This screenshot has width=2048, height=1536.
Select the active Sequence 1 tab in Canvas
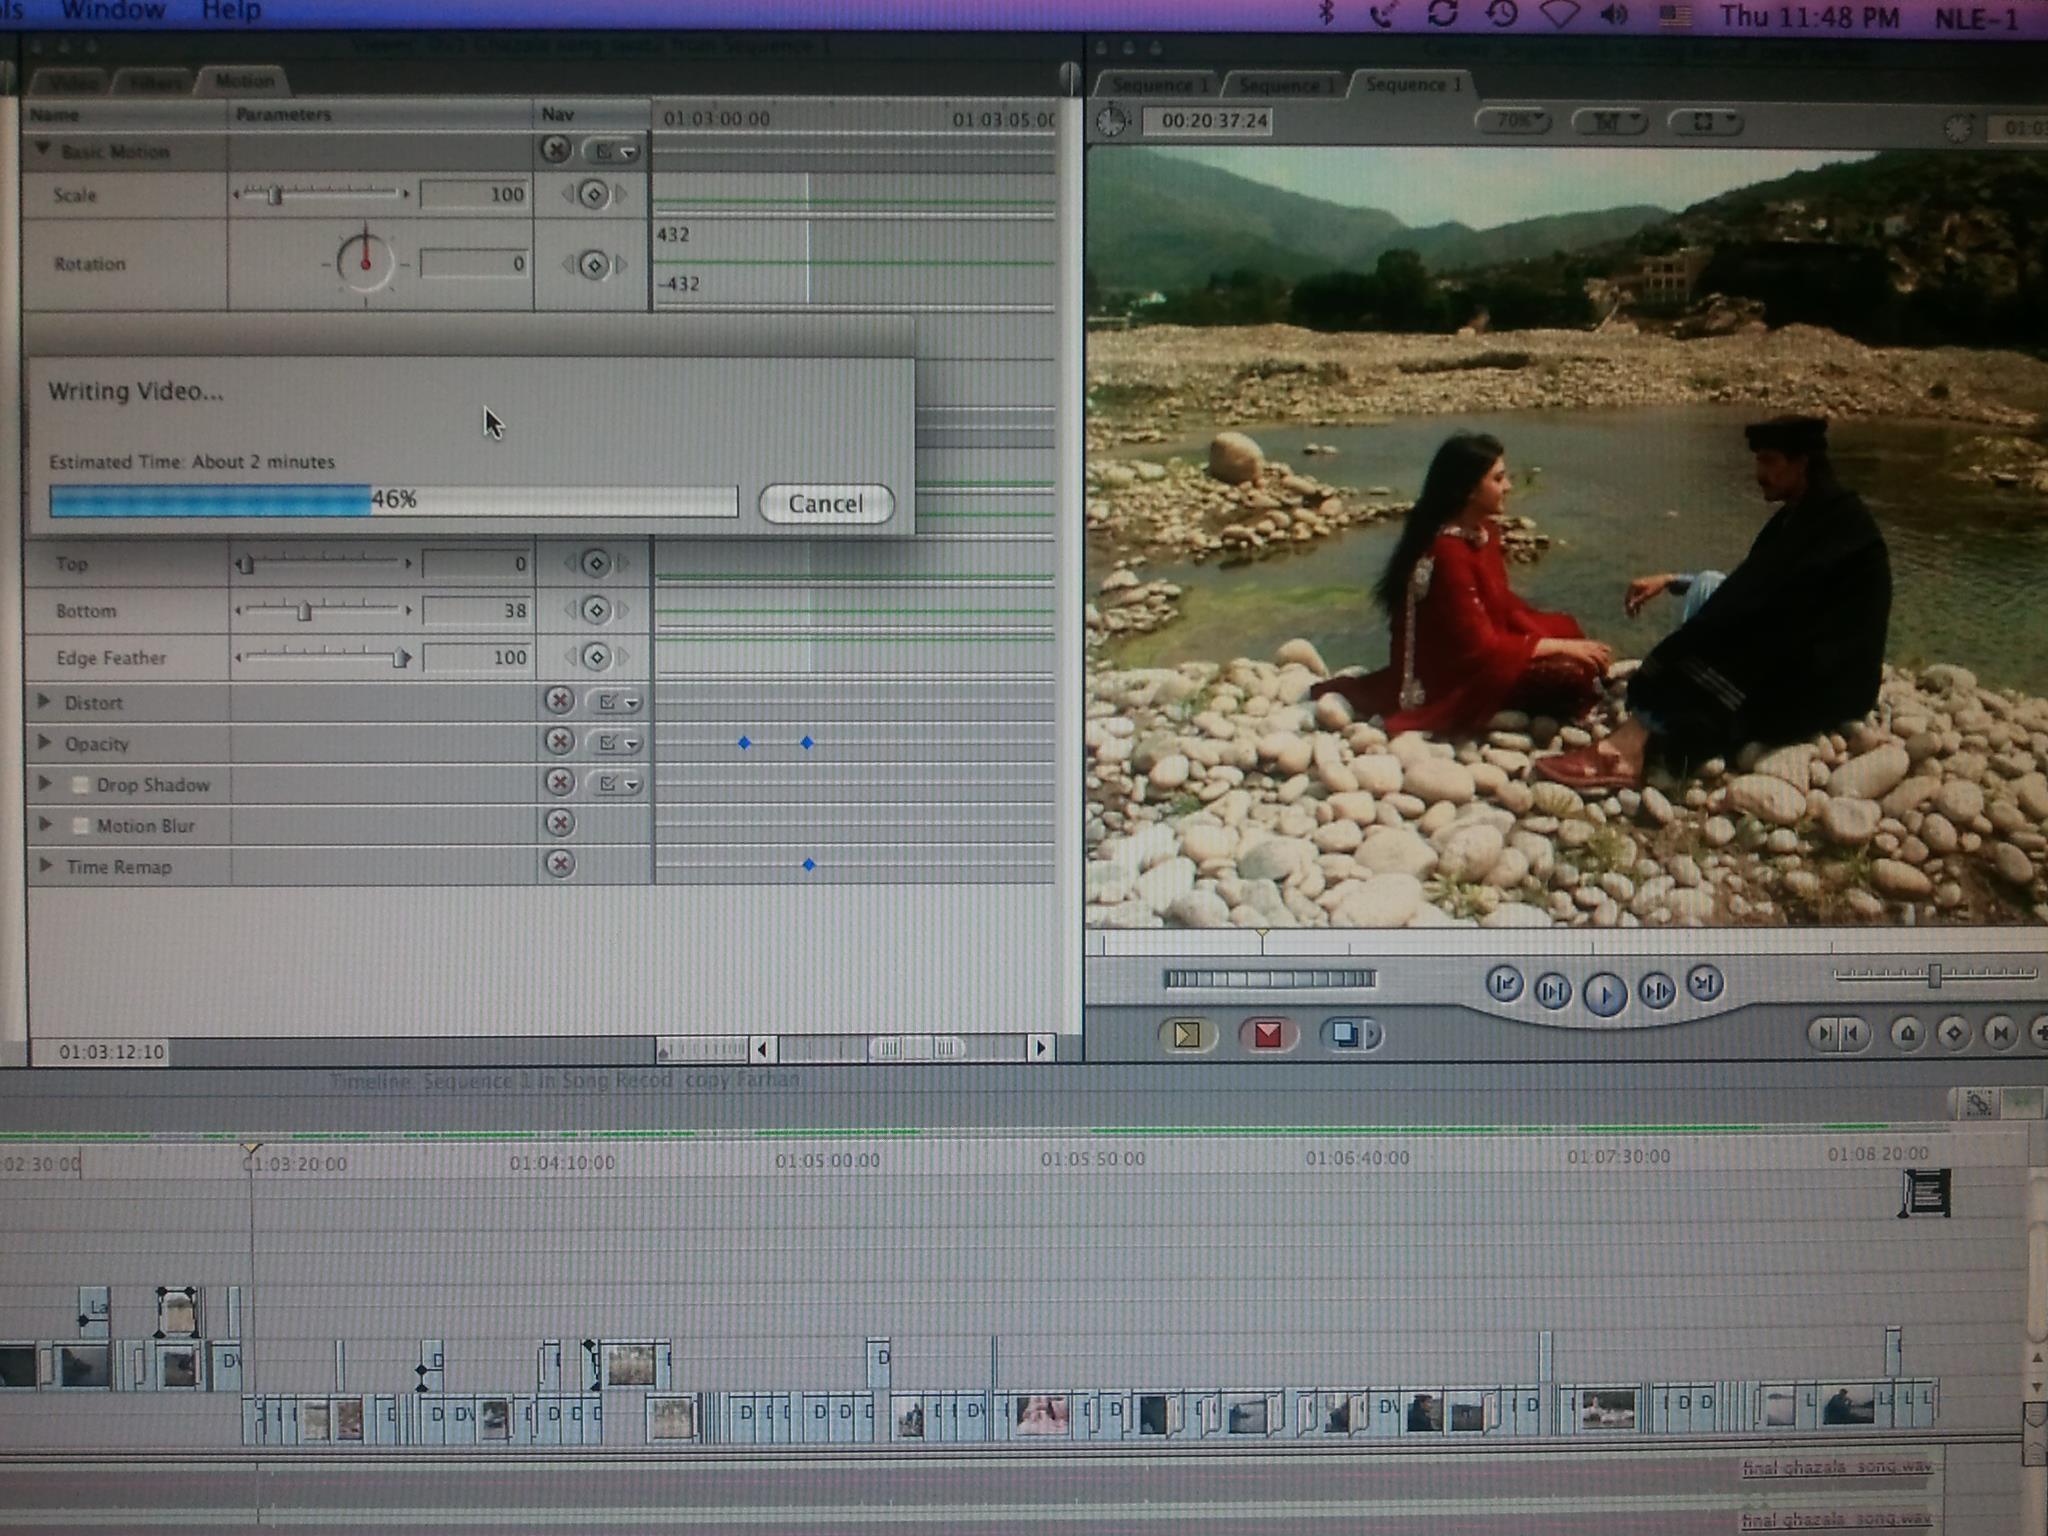point(1413,85)
